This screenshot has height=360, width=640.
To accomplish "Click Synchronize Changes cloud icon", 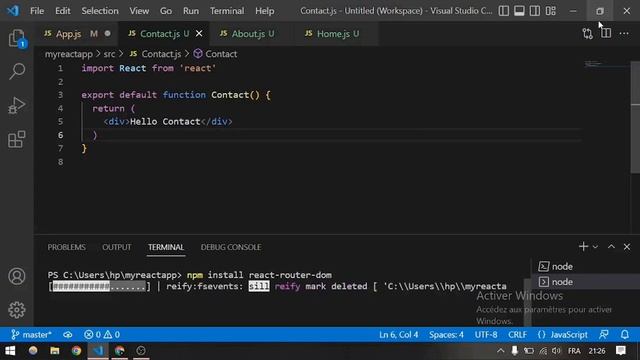I will coord(68,335).
